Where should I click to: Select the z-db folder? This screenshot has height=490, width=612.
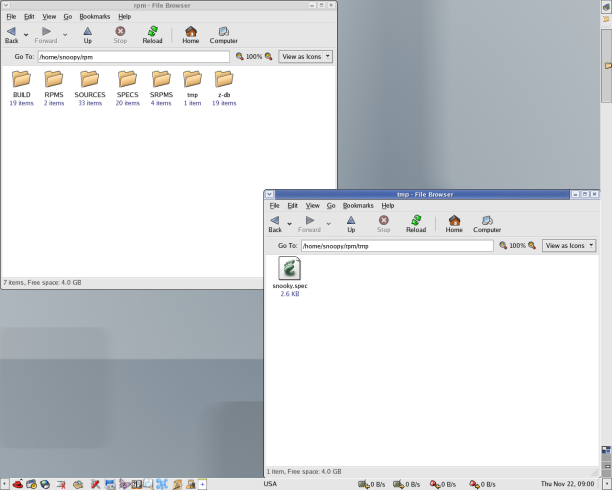224,79
